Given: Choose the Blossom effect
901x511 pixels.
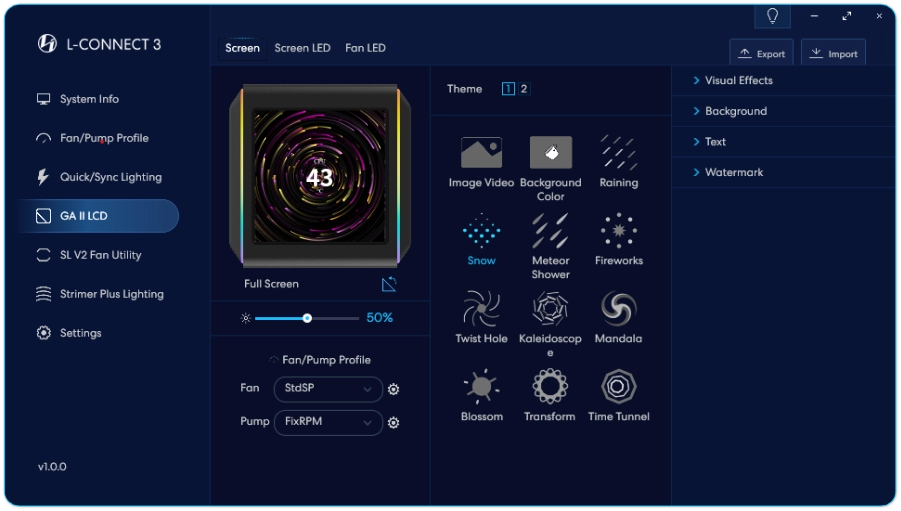Looking at the screenshot, I should 481,386.
